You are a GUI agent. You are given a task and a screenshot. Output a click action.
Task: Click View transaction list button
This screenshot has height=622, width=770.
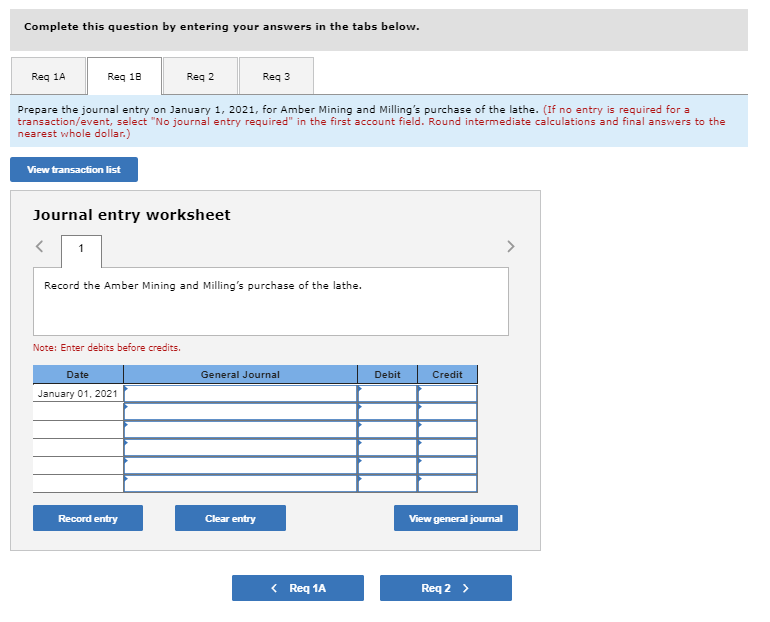[x=74, y=169]
